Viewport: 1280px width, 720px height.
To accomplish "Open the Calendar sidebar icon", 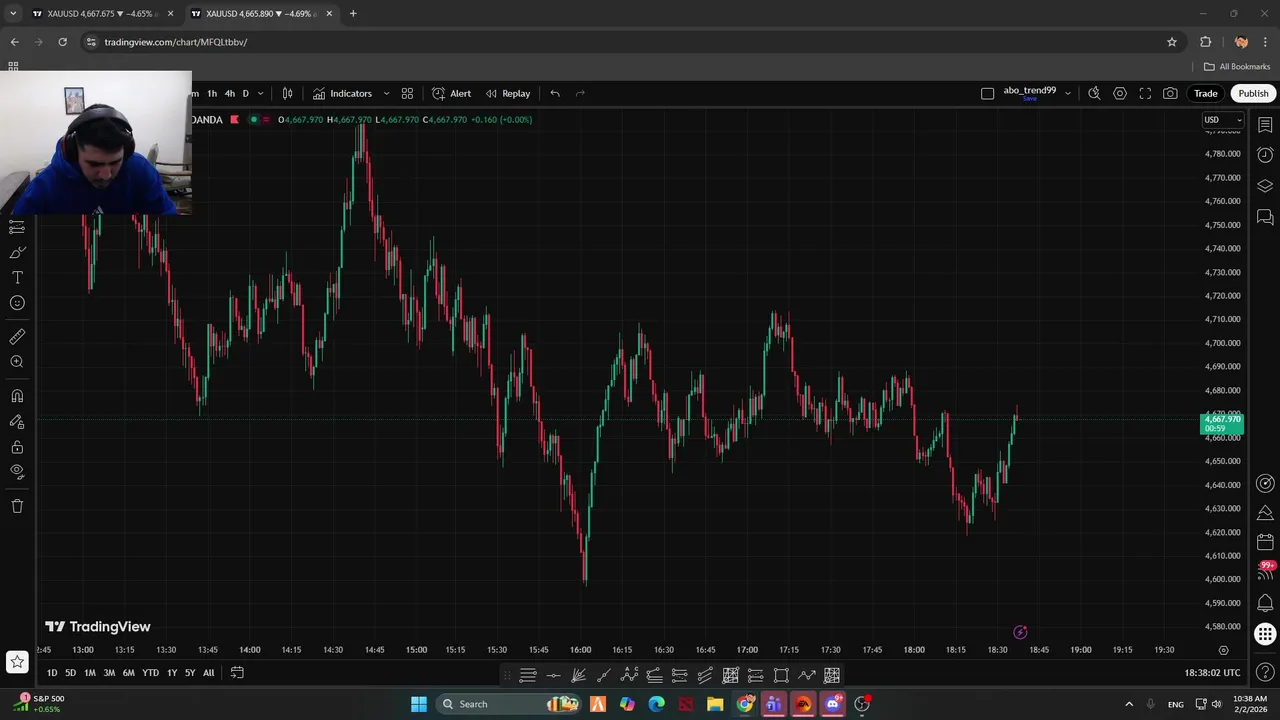I will 1265,543.
